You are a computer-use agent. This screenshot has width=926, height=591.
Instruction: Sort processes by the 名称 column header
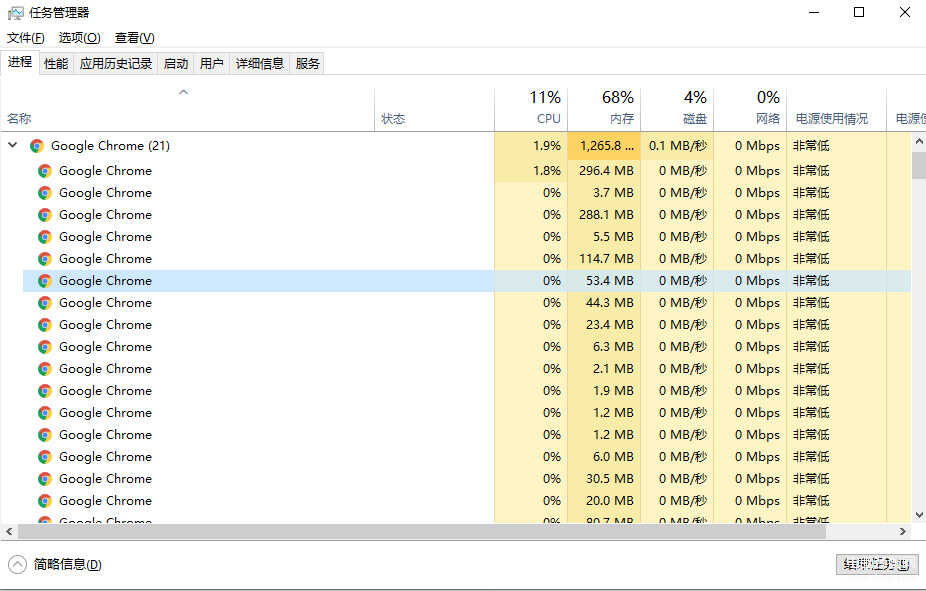pyautogui.click(x=187, y=110)
